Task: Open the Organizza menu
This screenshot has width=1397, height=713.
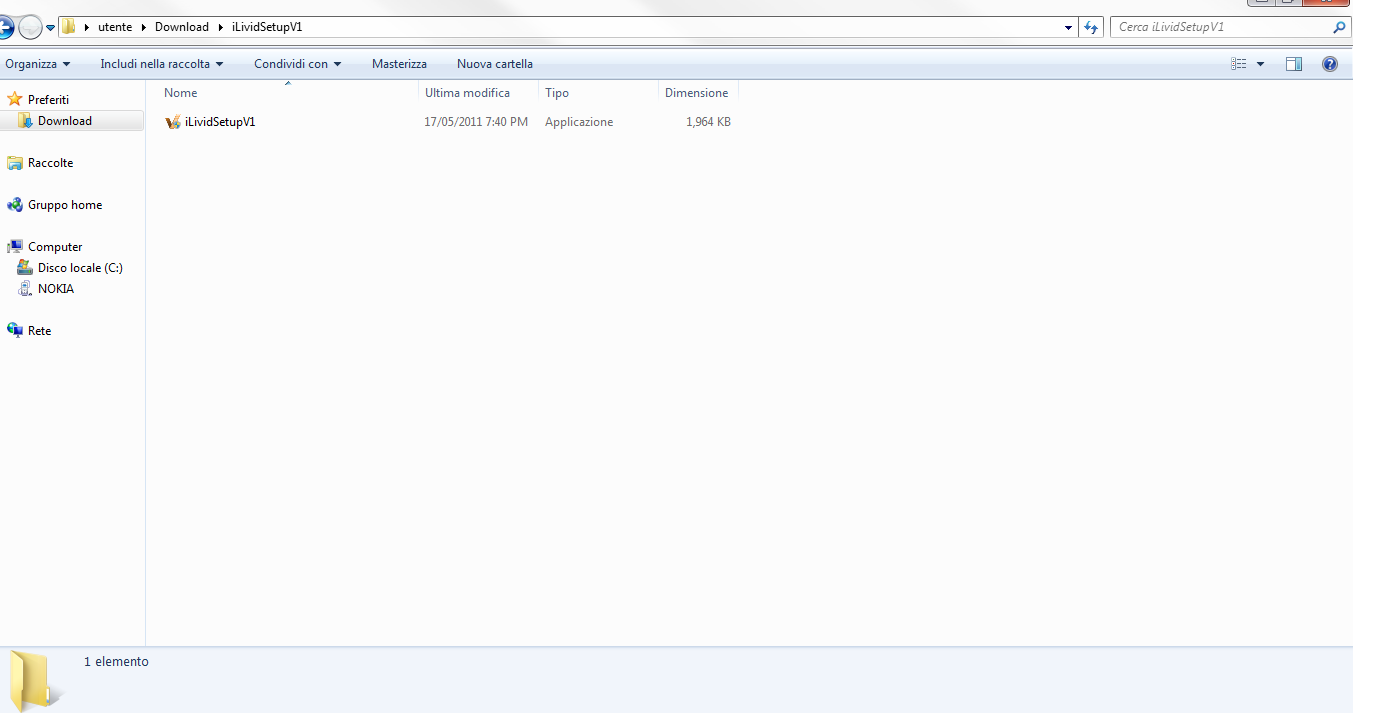Action: tap(38, 64)
